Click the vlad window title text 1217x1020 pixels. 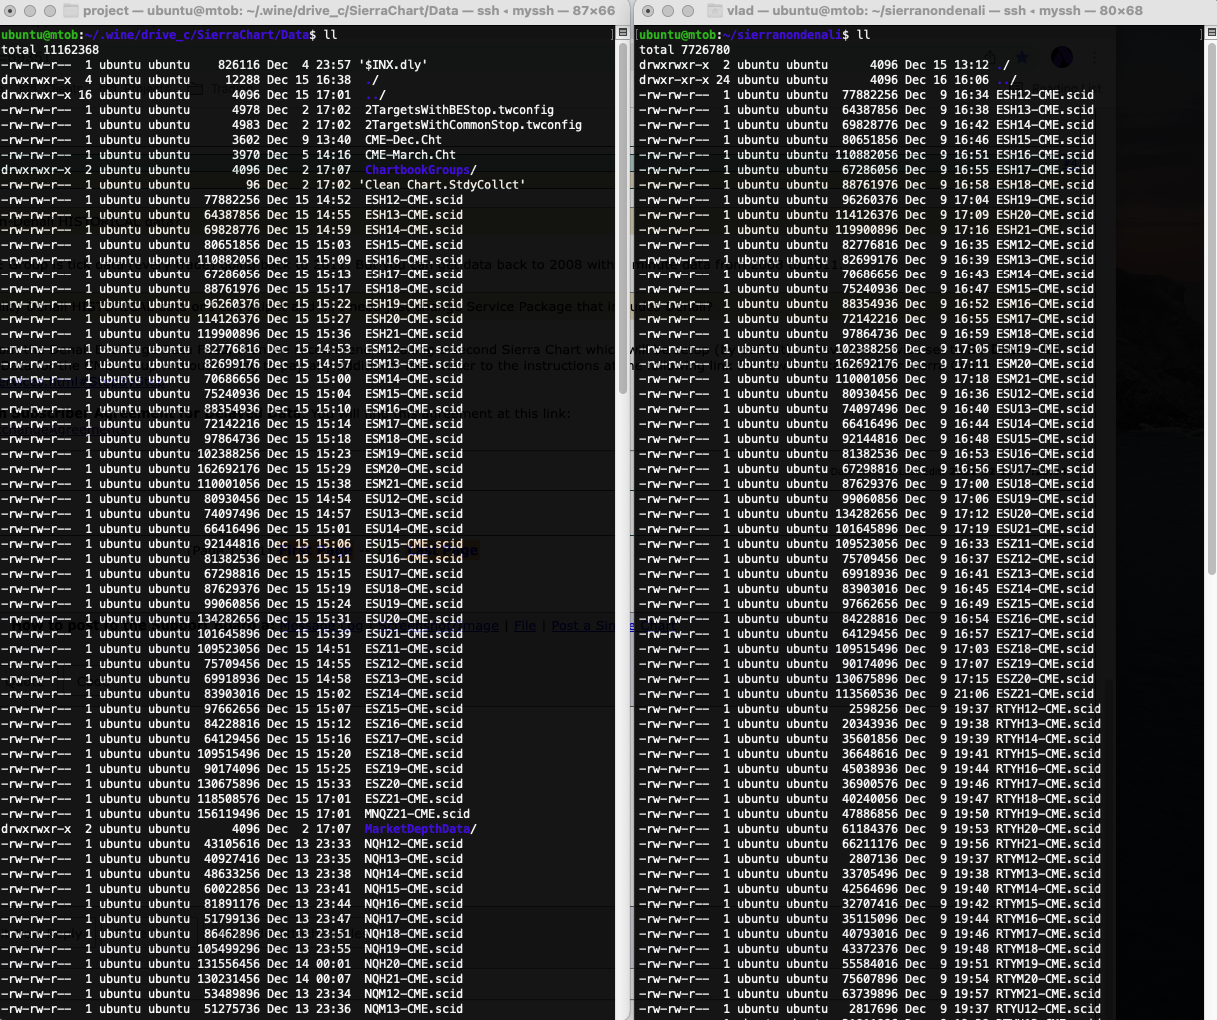coord(934,11)
